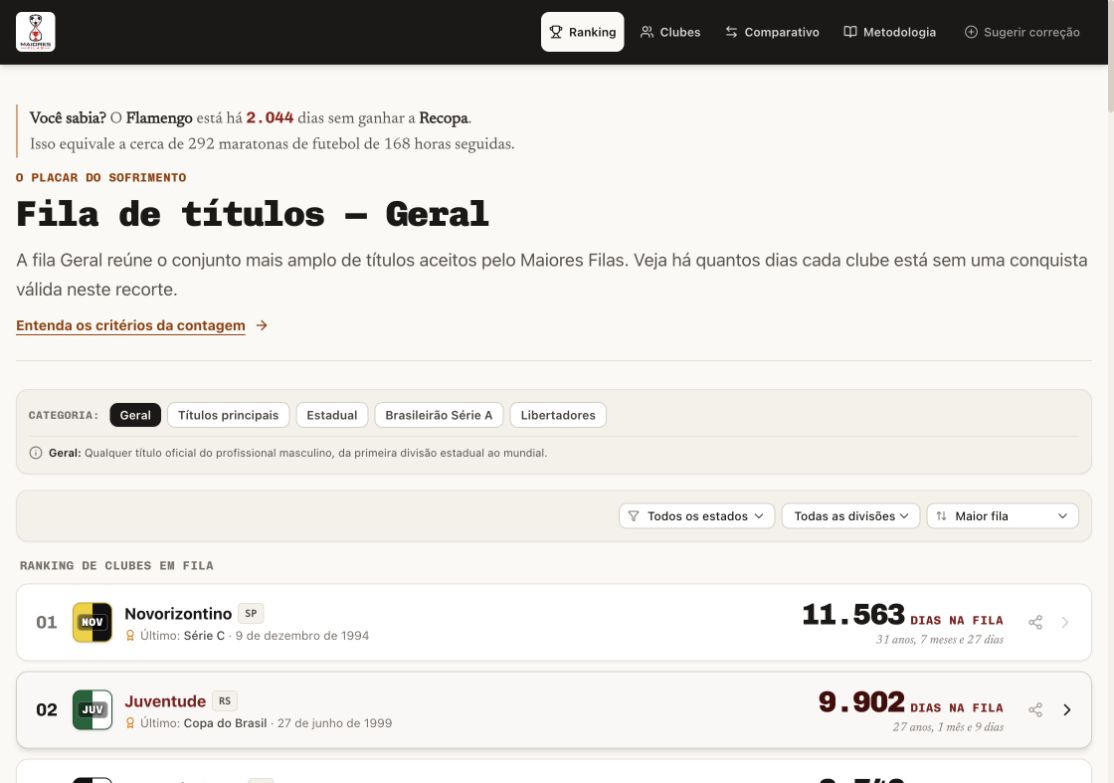Viewport: 1114px width, 783px height.
Task: Click the RS state tag
Action: tap(225, 701)
